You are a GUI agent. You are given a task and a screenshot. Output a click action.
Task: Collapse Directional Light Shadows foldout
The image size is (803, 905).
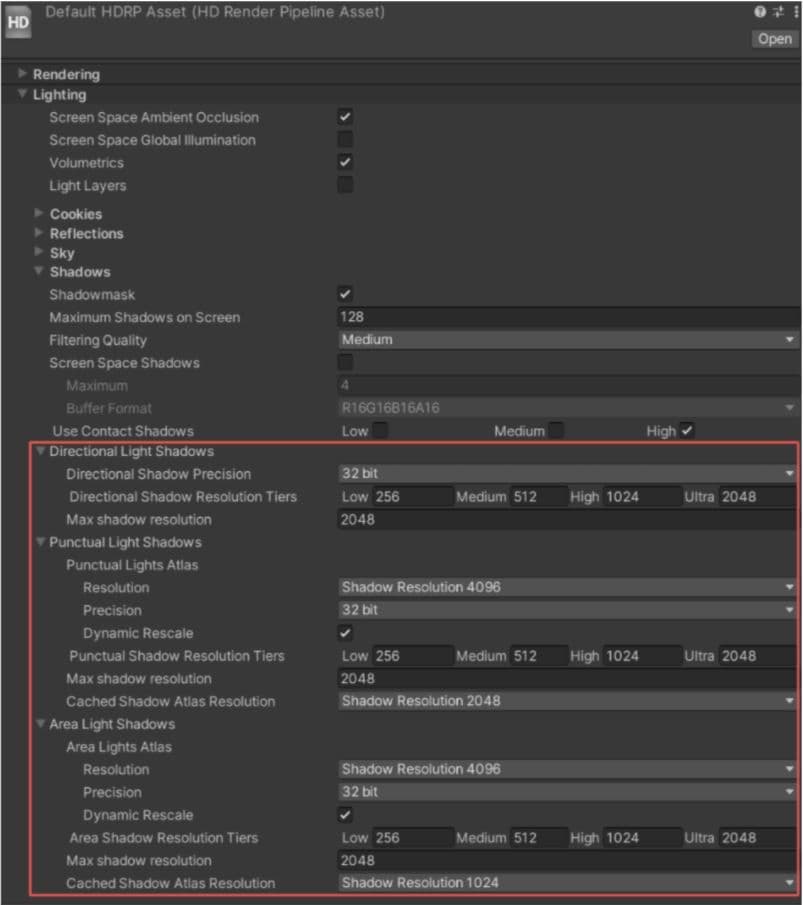[x=40, y=451]
